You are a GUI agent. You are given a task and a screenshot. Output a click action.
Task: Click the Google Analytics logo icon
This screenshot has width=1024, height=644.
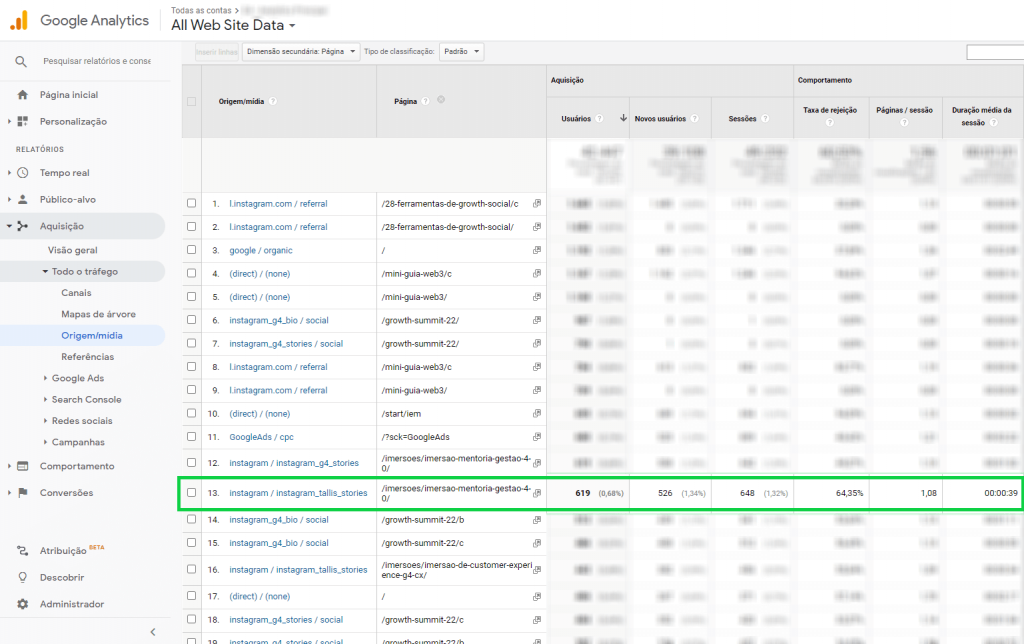click(19, 20)
